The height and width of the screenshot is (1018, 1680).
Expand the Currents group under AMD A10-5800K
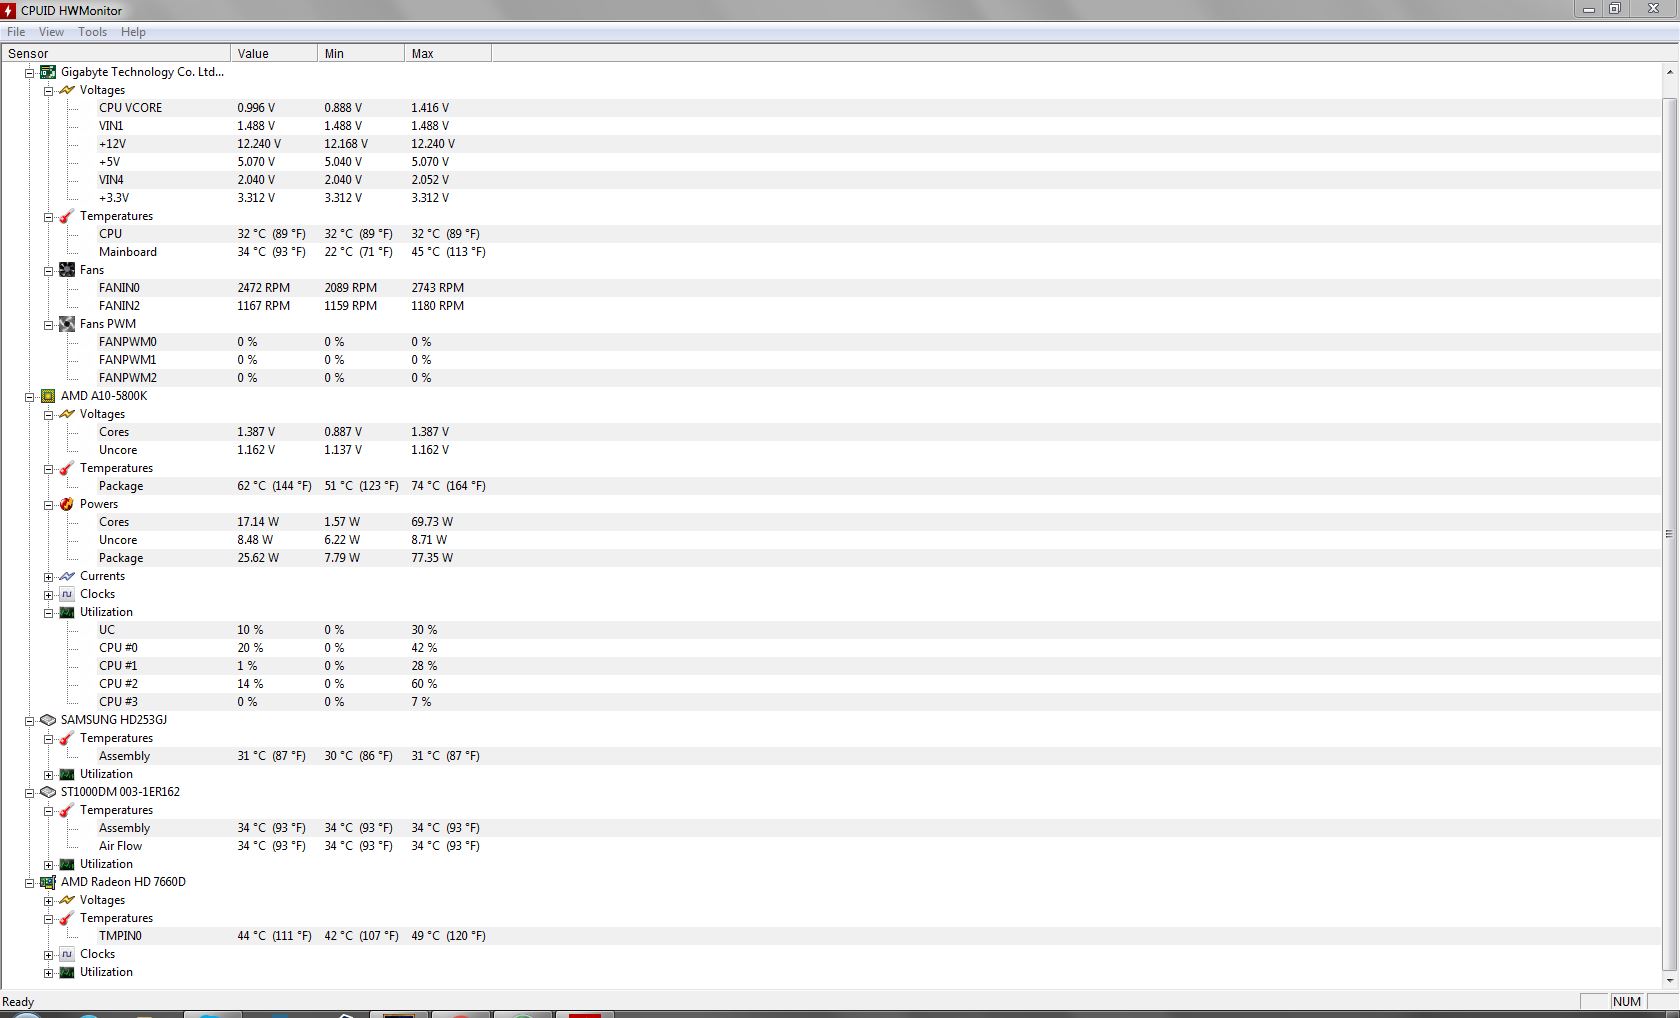pyautogui.click(x=49, y=577)
